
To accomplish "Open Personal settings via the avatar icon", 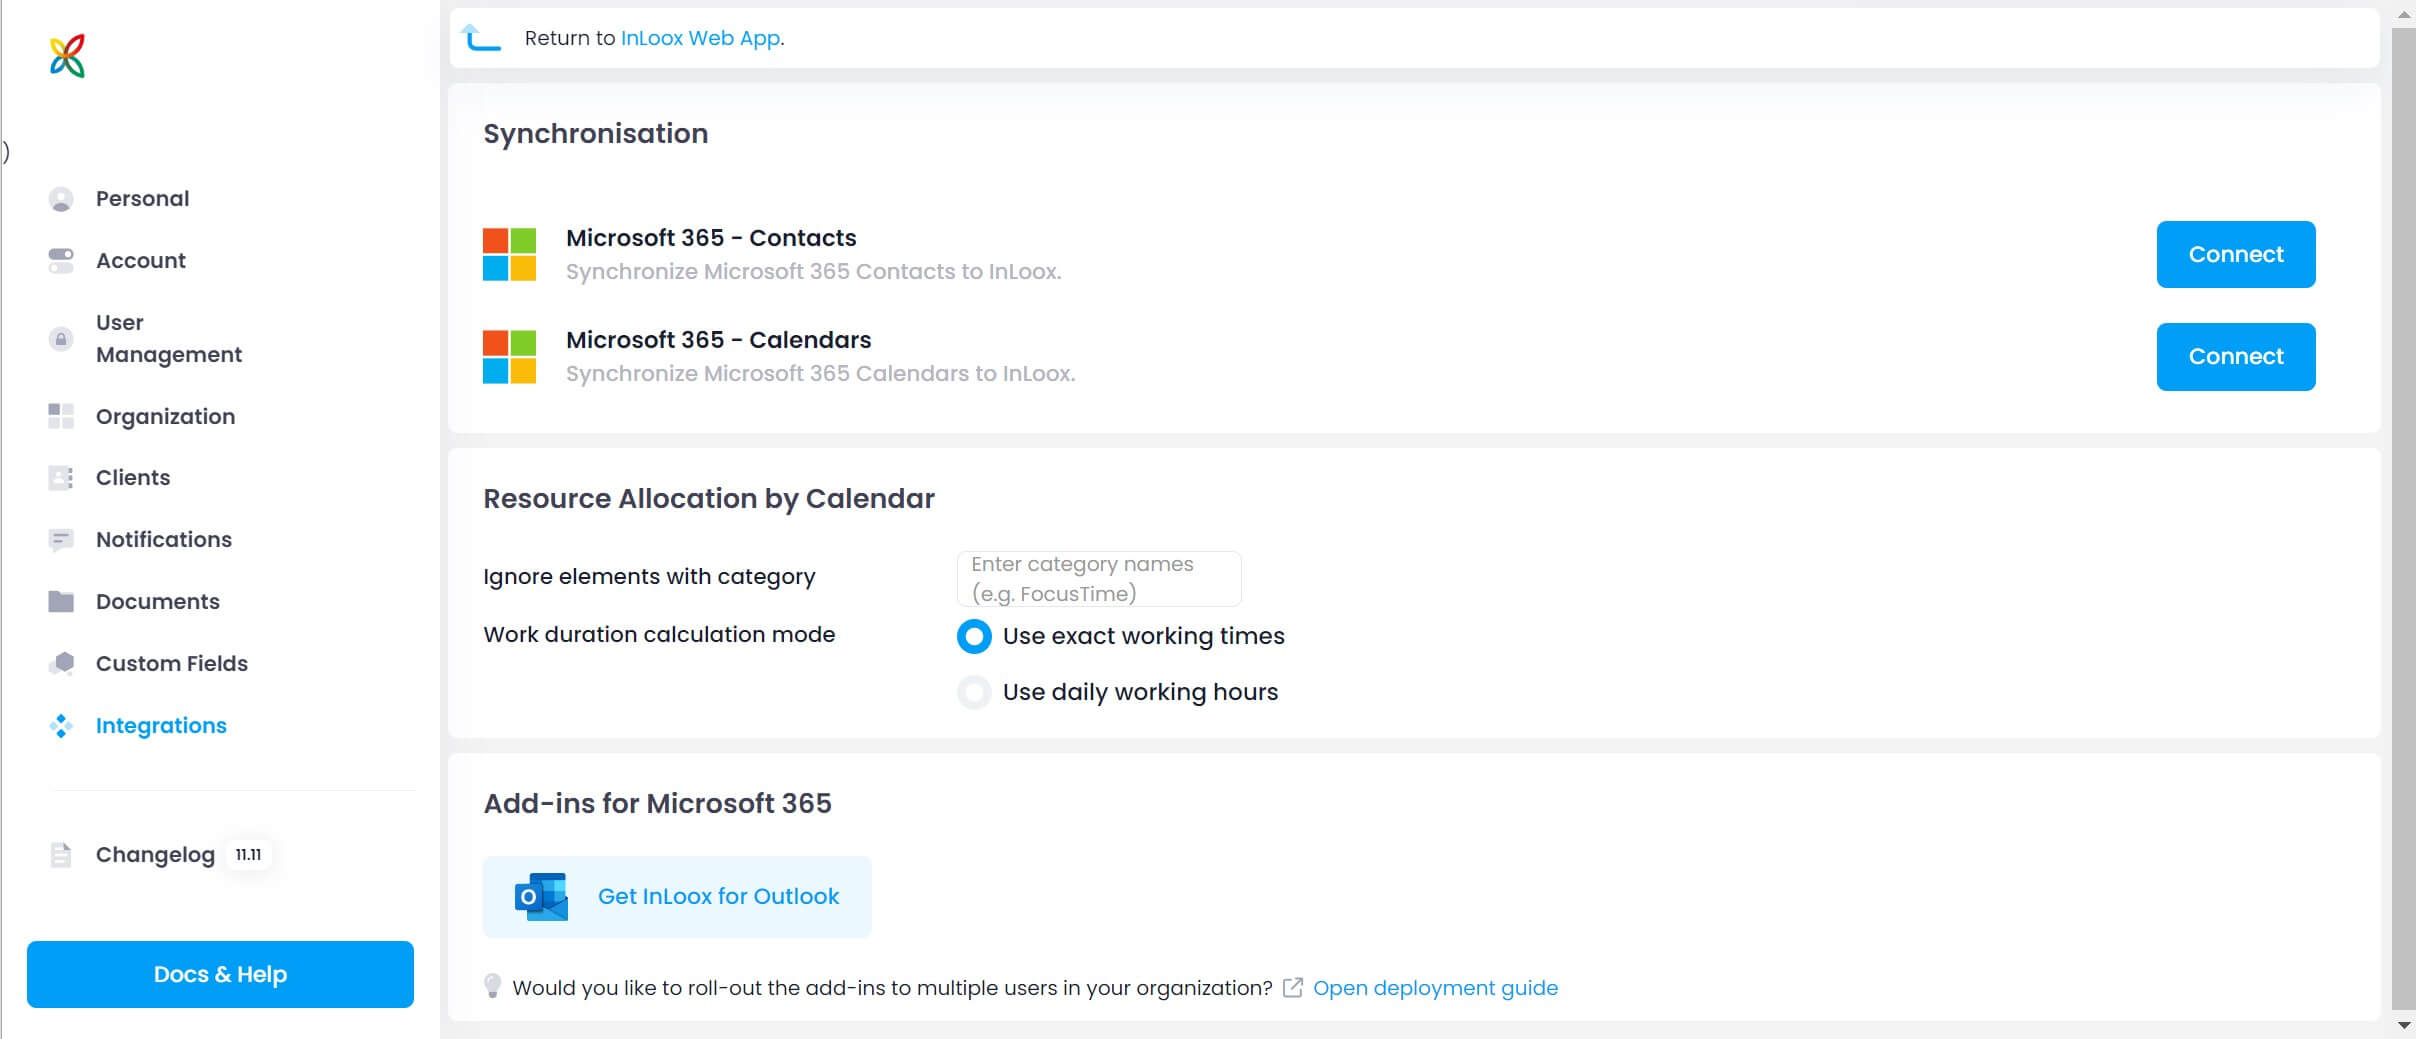I will 61,198.
